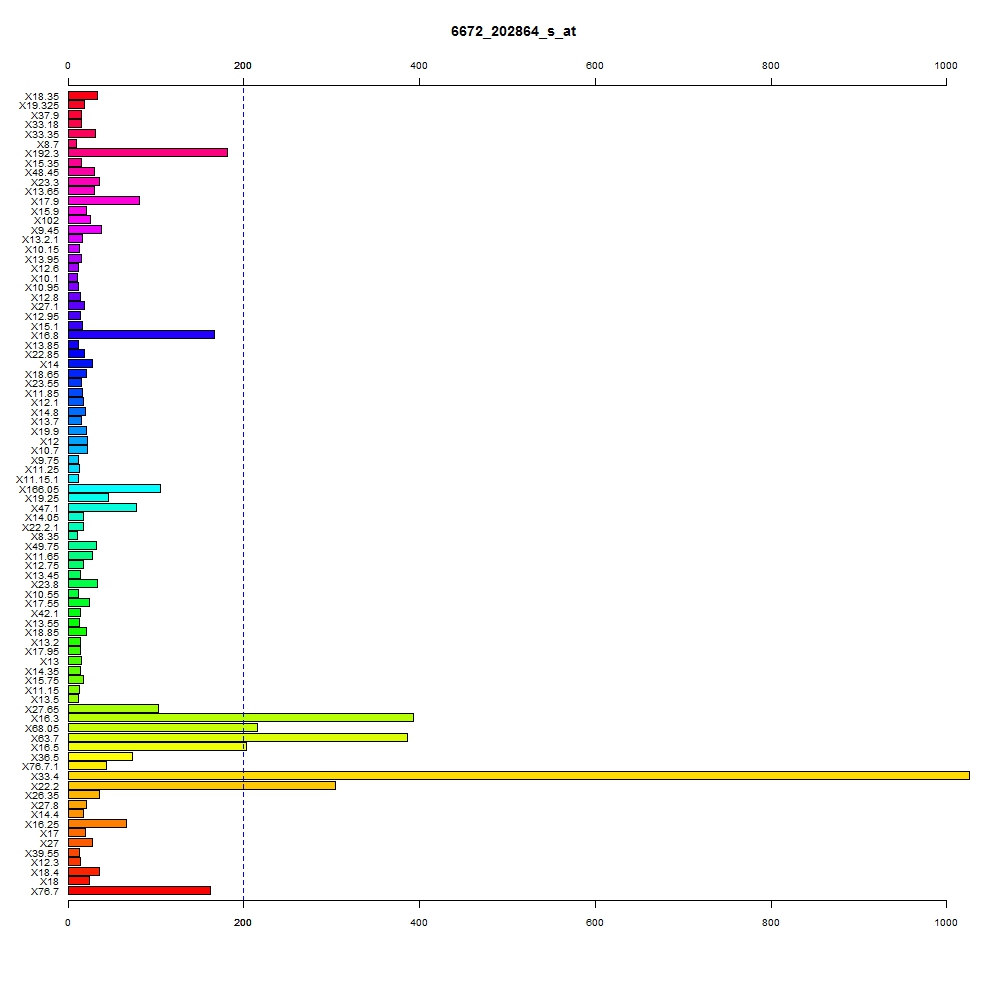The image size is (1000, 1000).
Task: Click the X10.7 label
Action: coord(45,450)
